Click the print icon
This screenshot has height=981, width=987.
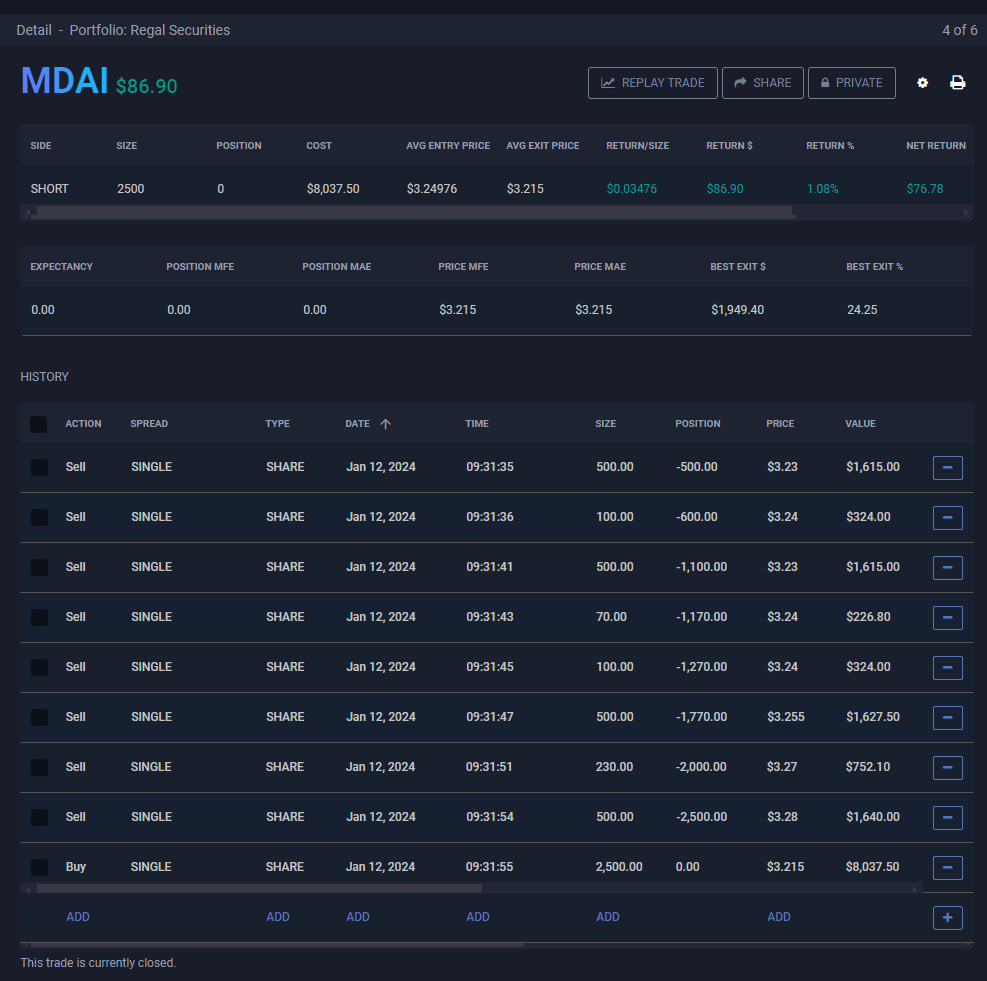[957, 83]
